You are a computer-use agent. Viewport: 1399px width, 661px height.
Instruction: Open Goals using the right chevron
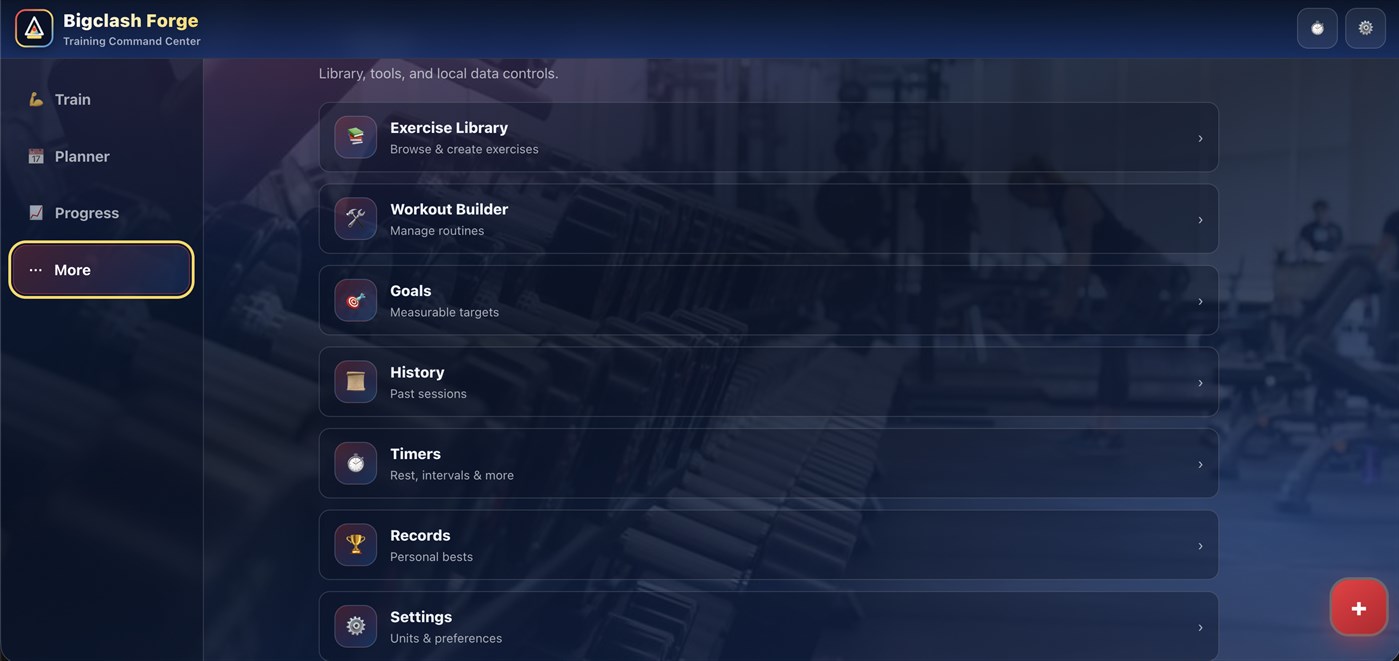[x=1200, y=301]
